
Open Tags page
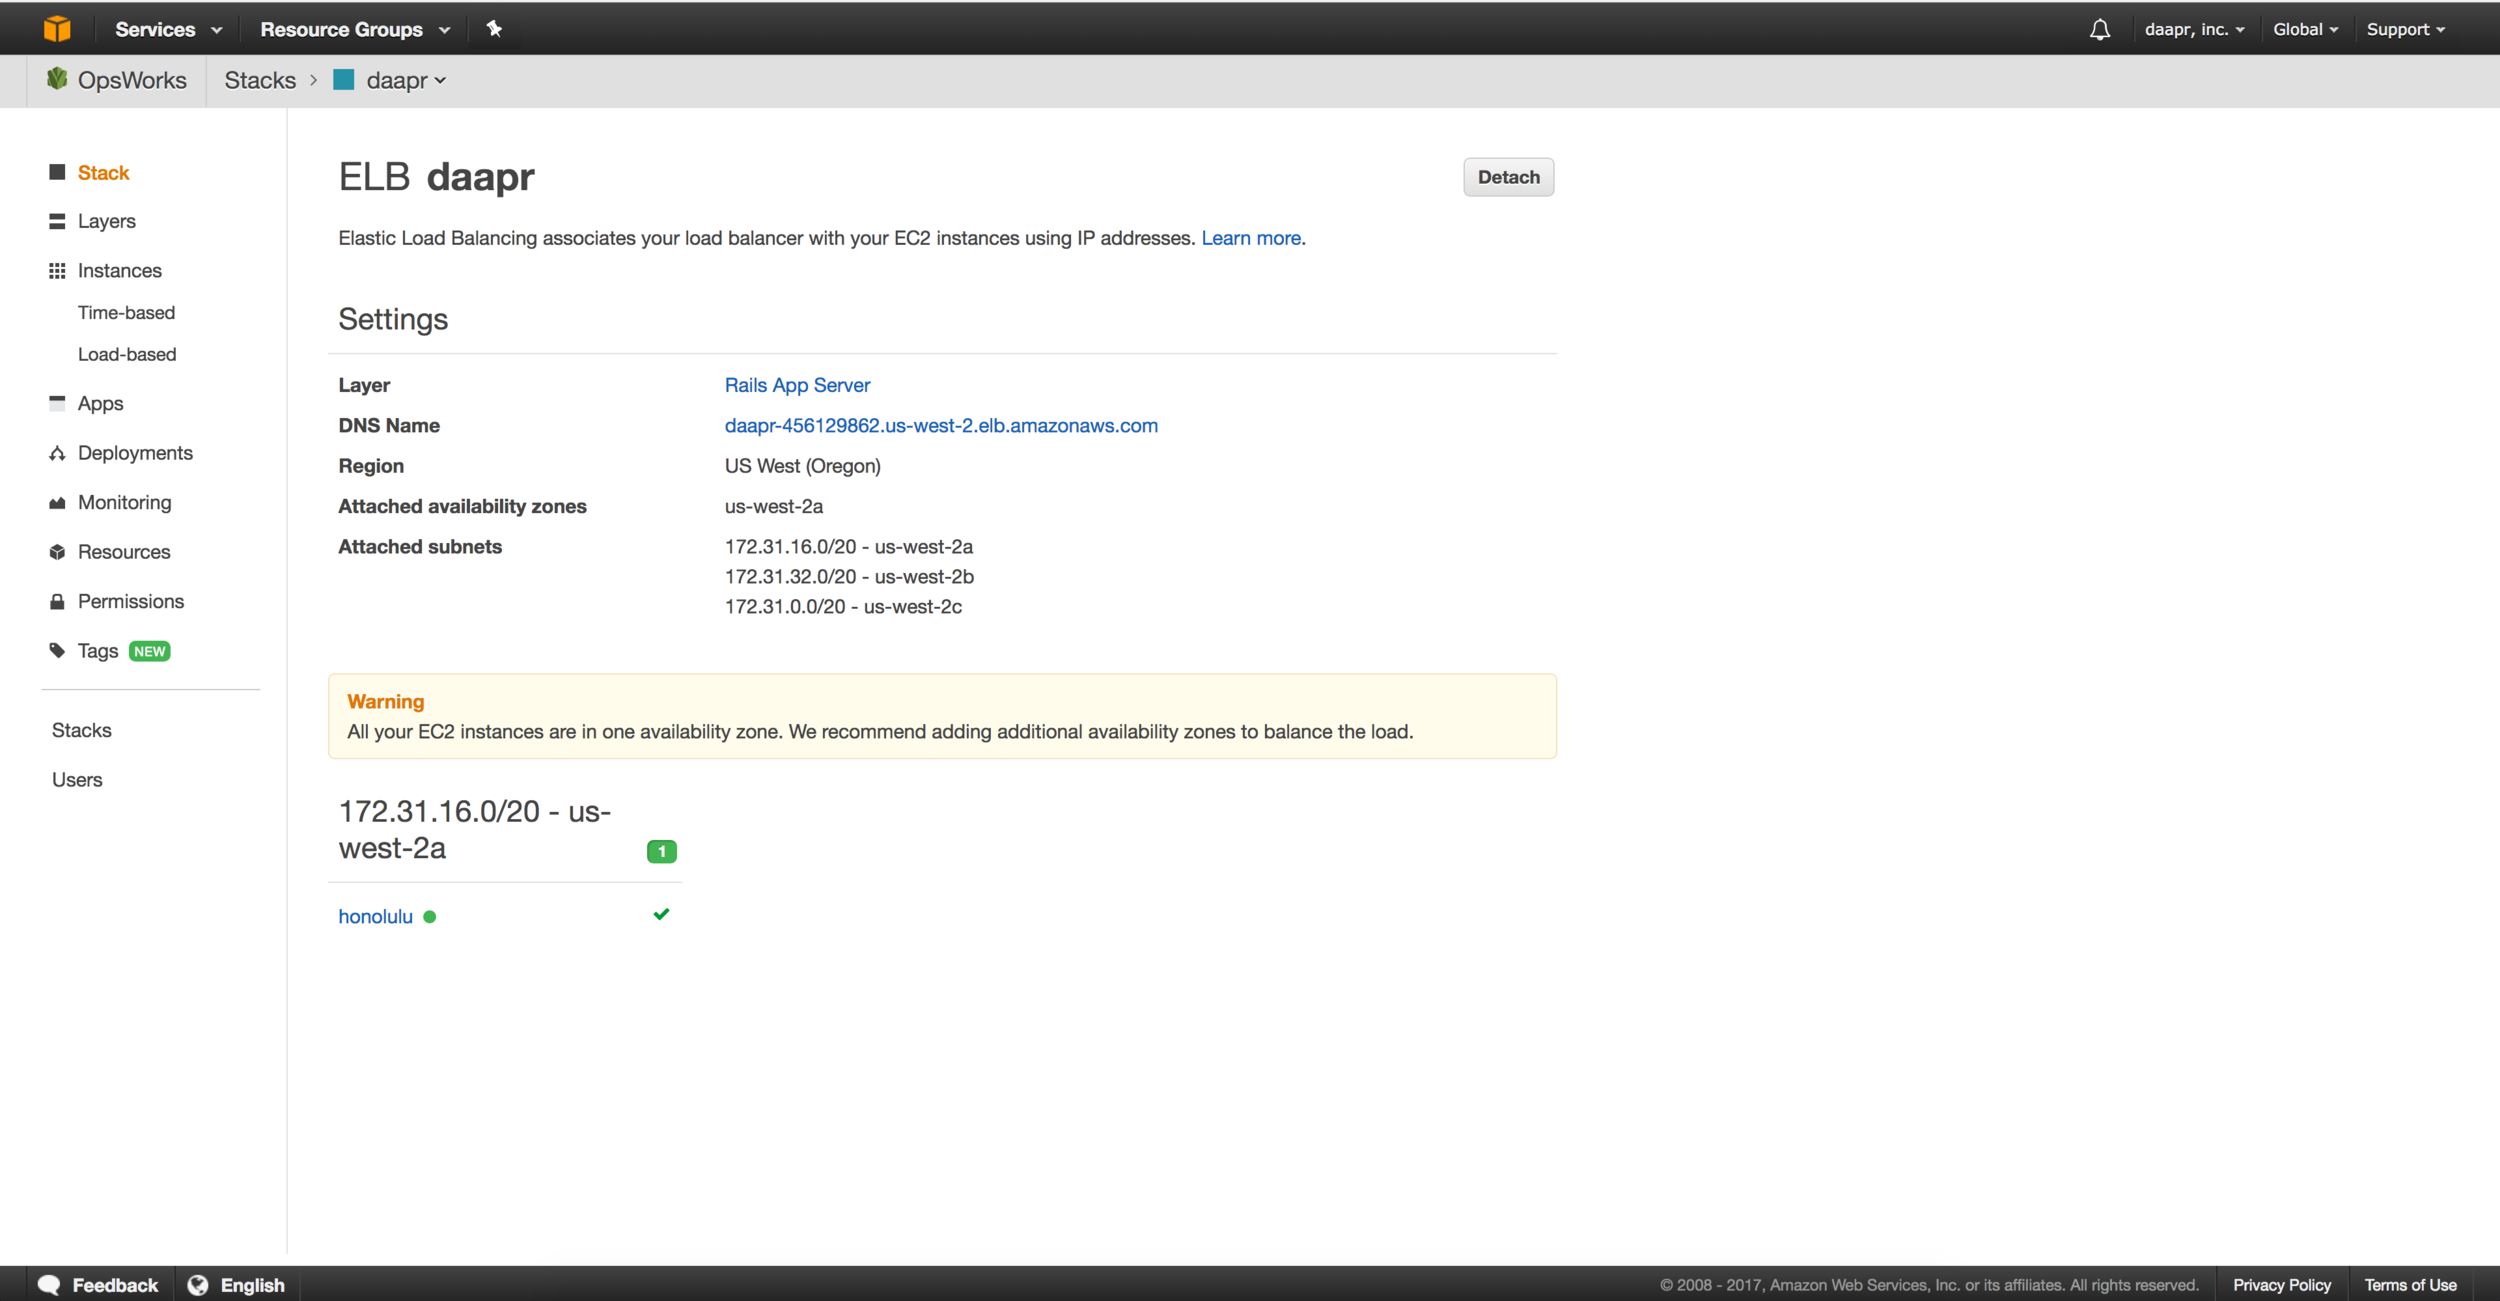[x=98, y=651]
